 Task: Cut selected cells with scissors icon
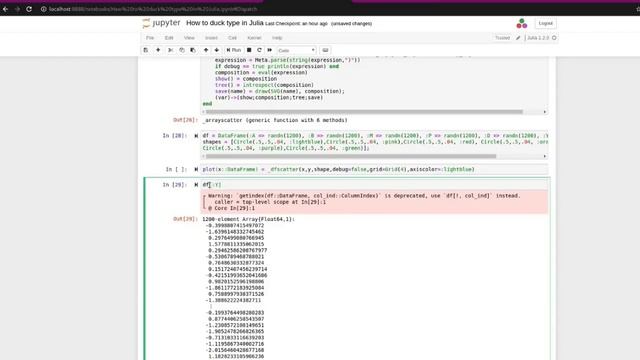tap(171, 50)
